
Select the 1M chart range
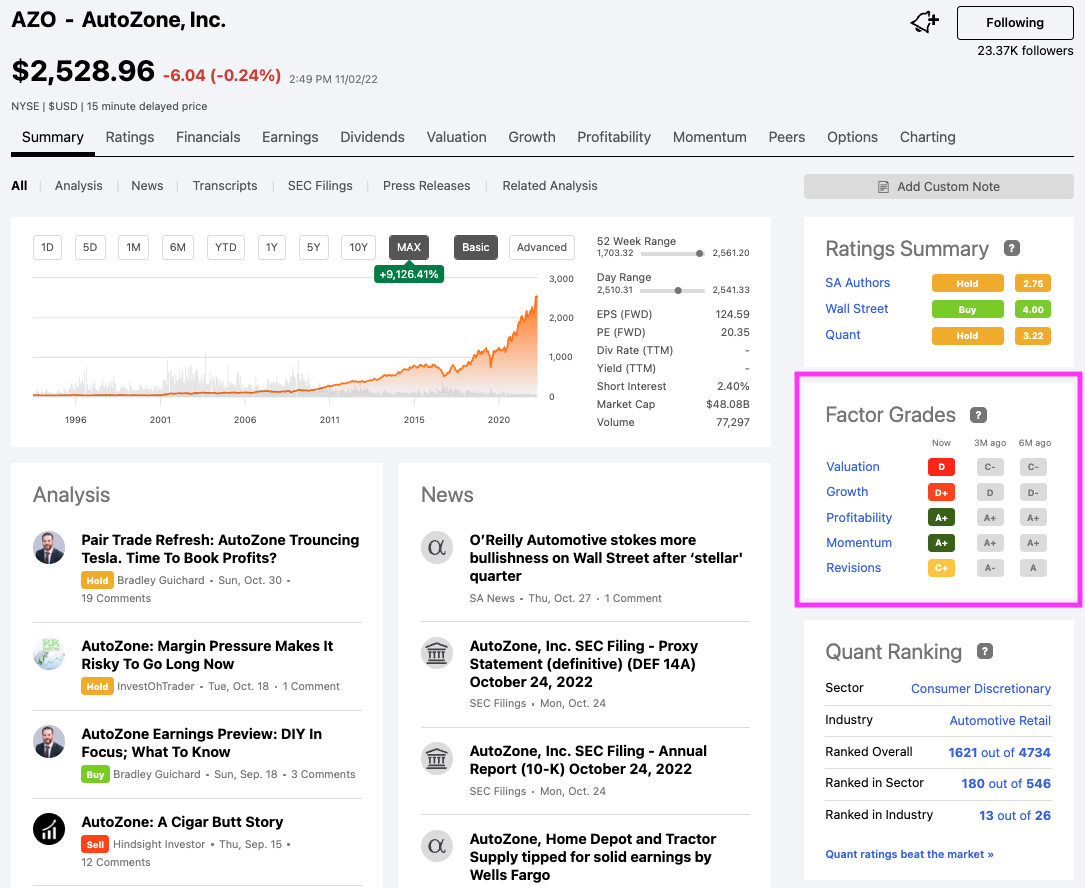(134, 247)
